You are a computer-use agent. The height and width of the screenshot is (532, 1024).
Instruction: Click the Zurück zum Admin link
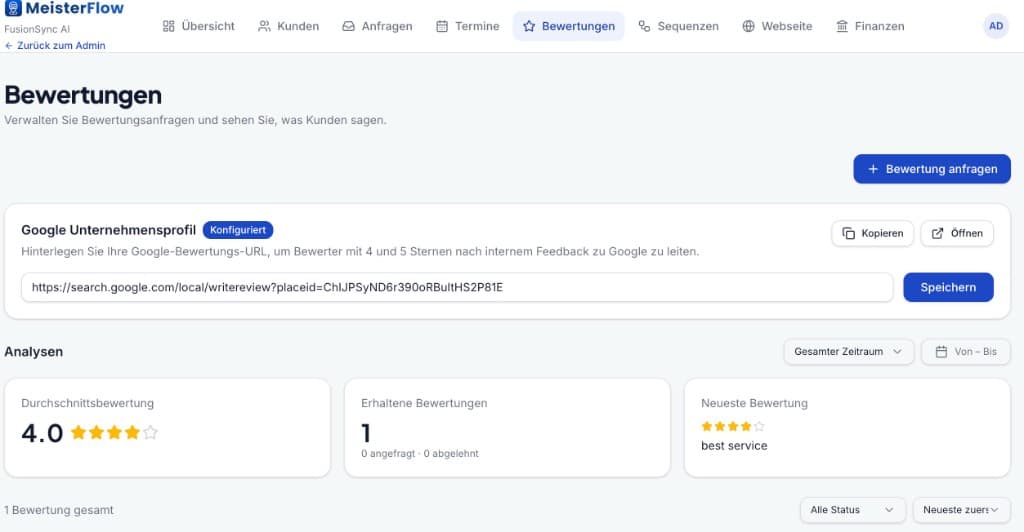(56, 46)
